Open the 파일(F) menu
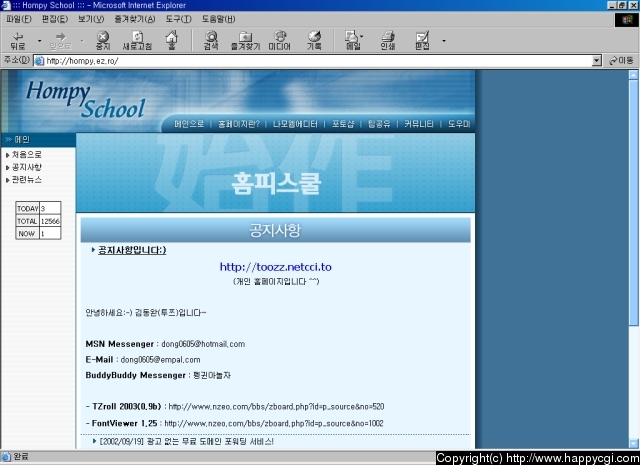The height and width of the screenshot is (465, 640). (19, 19)
